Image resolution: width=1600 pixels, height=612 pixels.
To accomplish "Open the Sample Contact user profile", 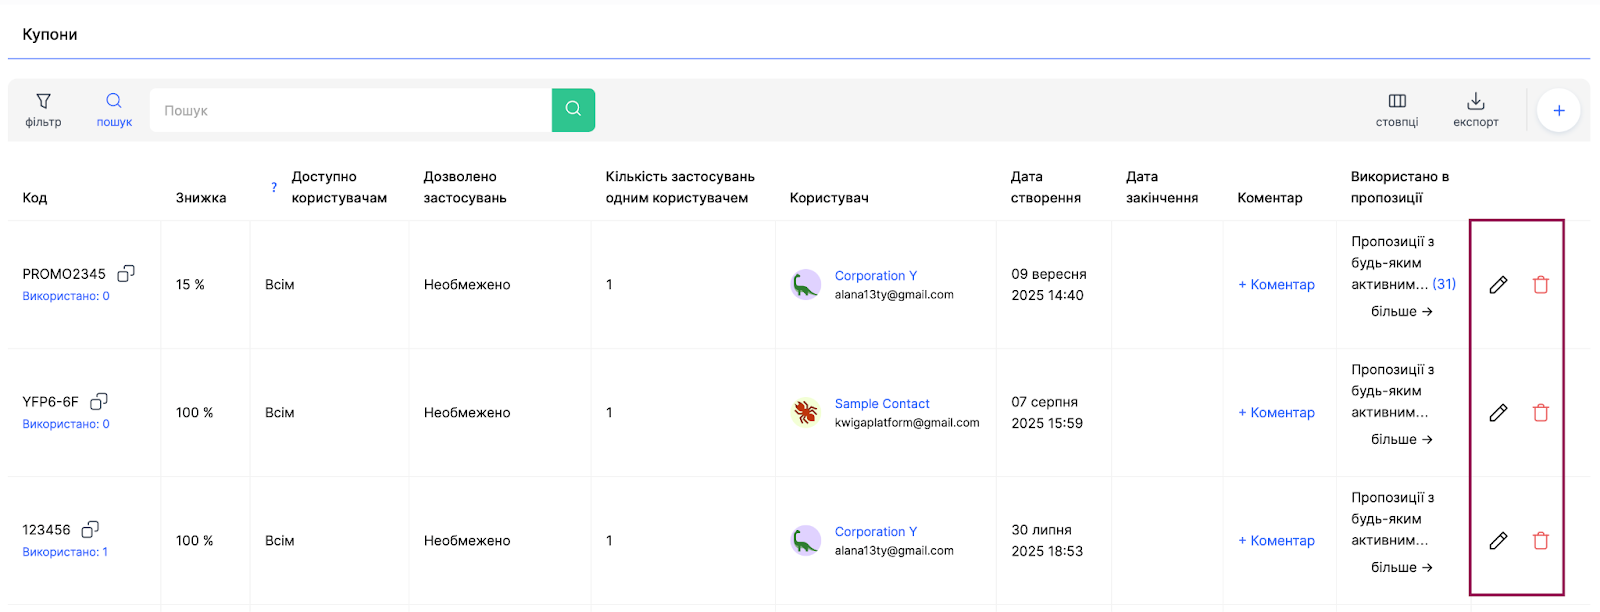I will coord(881,404).
